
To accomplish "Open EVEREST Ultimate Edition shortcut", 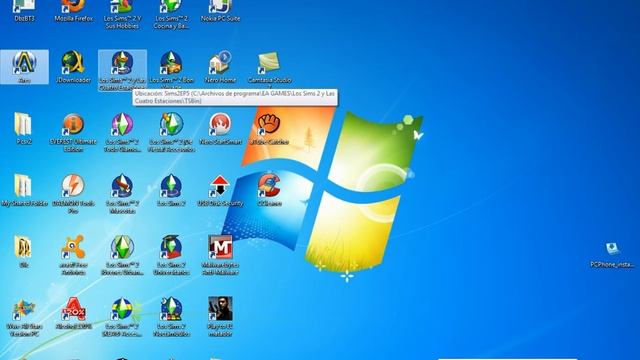I will (73, 132).
